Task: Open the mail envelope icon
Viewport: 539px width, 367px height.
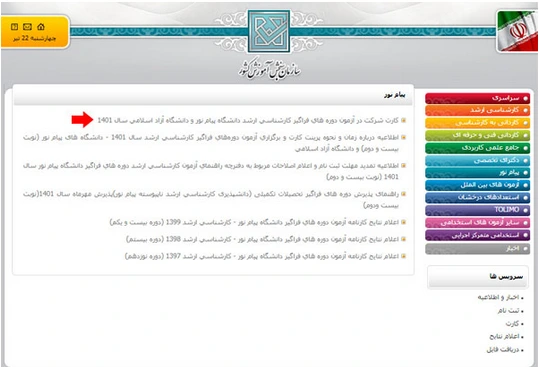Action: tap(27, 27)
